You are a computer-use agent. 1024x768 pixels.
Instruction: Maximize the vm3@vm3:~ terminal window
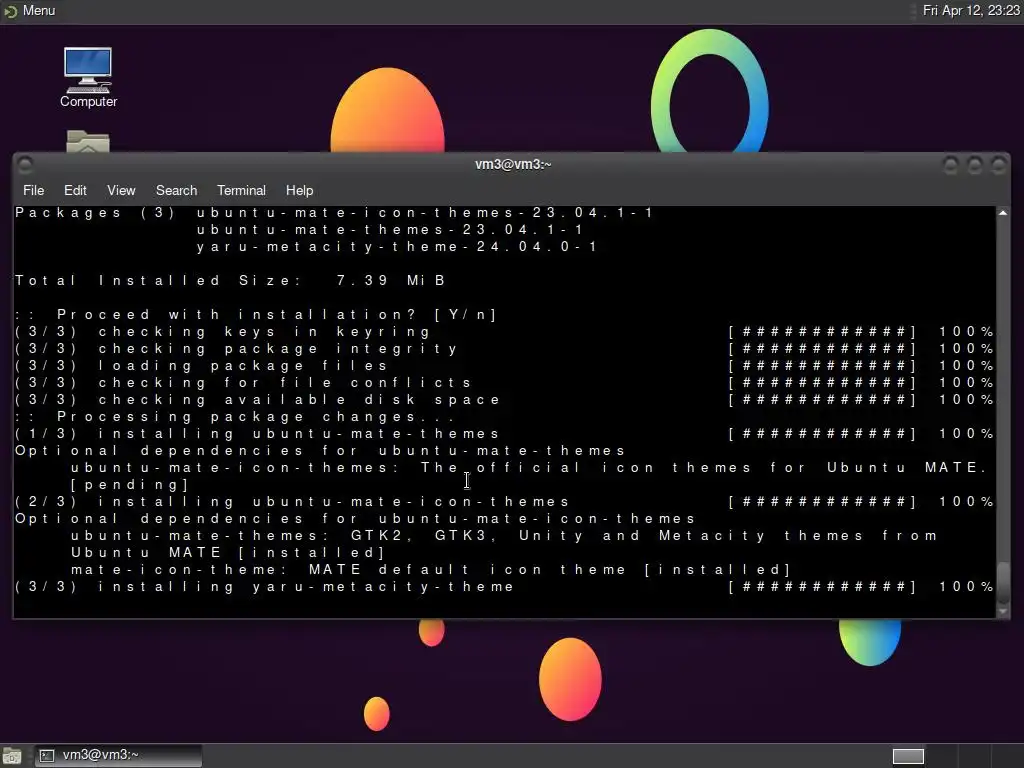[974, 165]
